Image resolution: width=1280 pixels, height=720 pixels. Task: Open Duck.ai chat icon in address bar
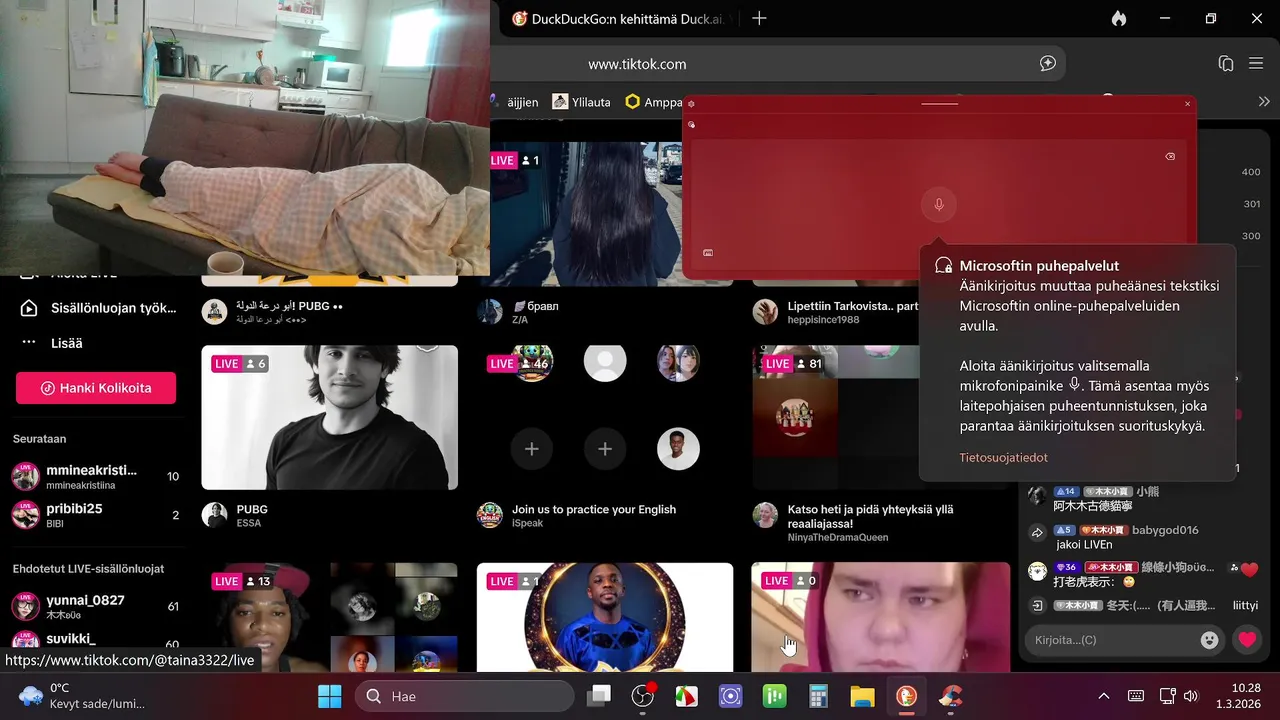1047,64
